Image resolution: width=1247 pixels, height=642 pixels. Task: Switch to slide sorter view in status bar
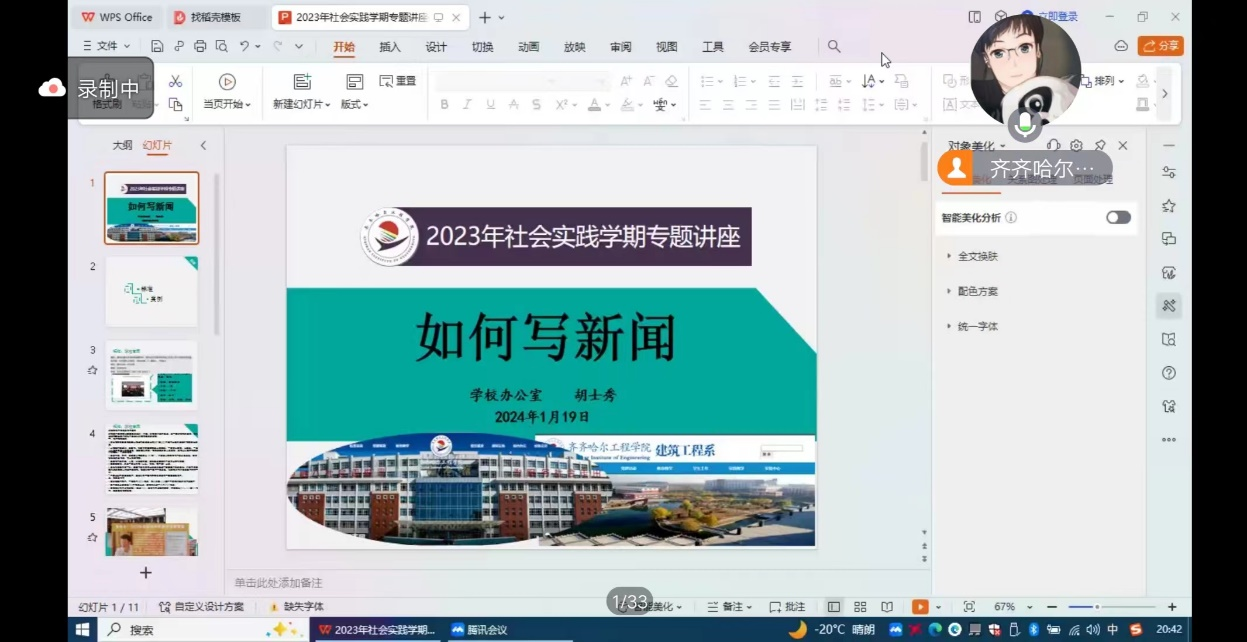click(860, 607)
